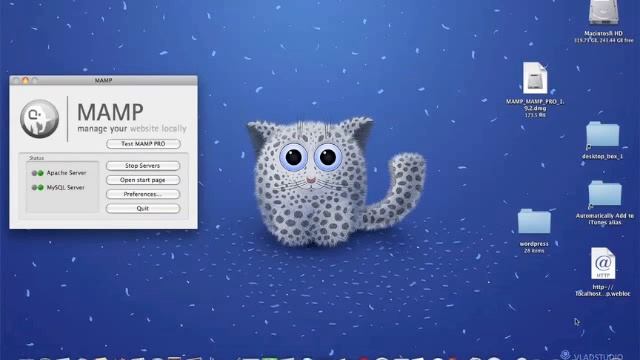This screenshot has width=640, height=360.
Task: Stop the servers in MAMP
Action: [143, 166]
